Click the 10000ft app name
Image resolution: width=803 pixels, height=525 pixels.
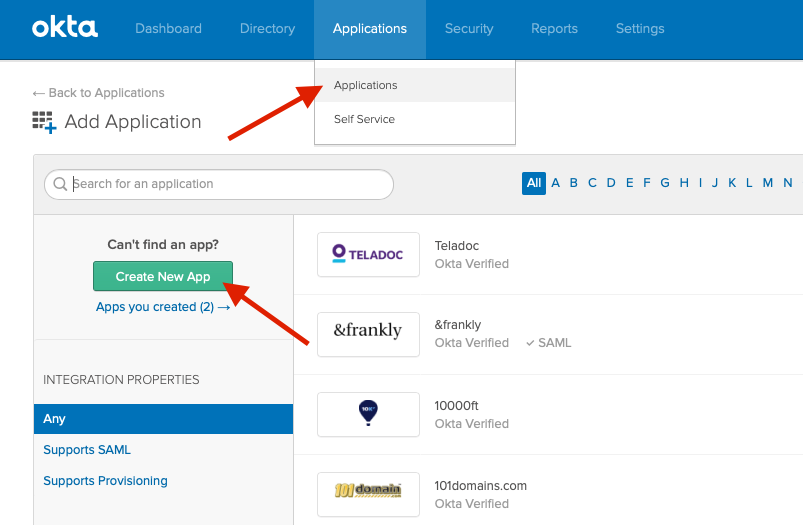point(456,406)
